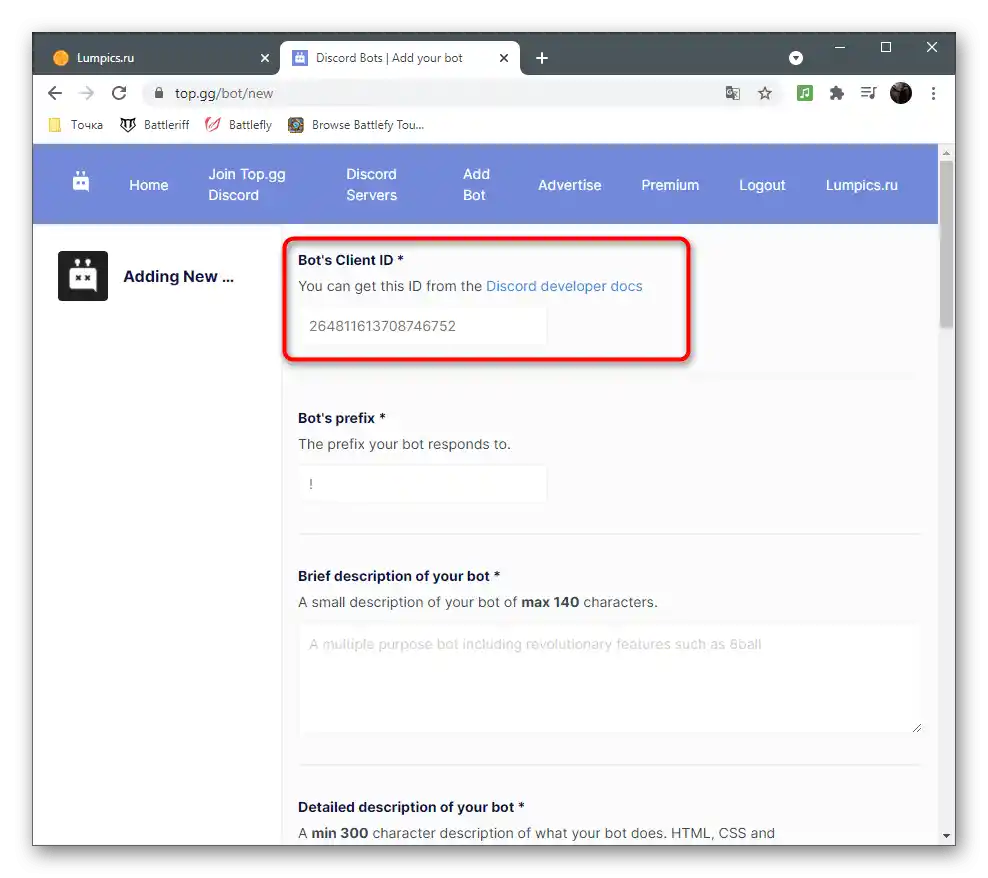The width and height of the screenshot is (988, 878).
Task: Click the Bot's prefix * label
Action: (x=342, y=418)
